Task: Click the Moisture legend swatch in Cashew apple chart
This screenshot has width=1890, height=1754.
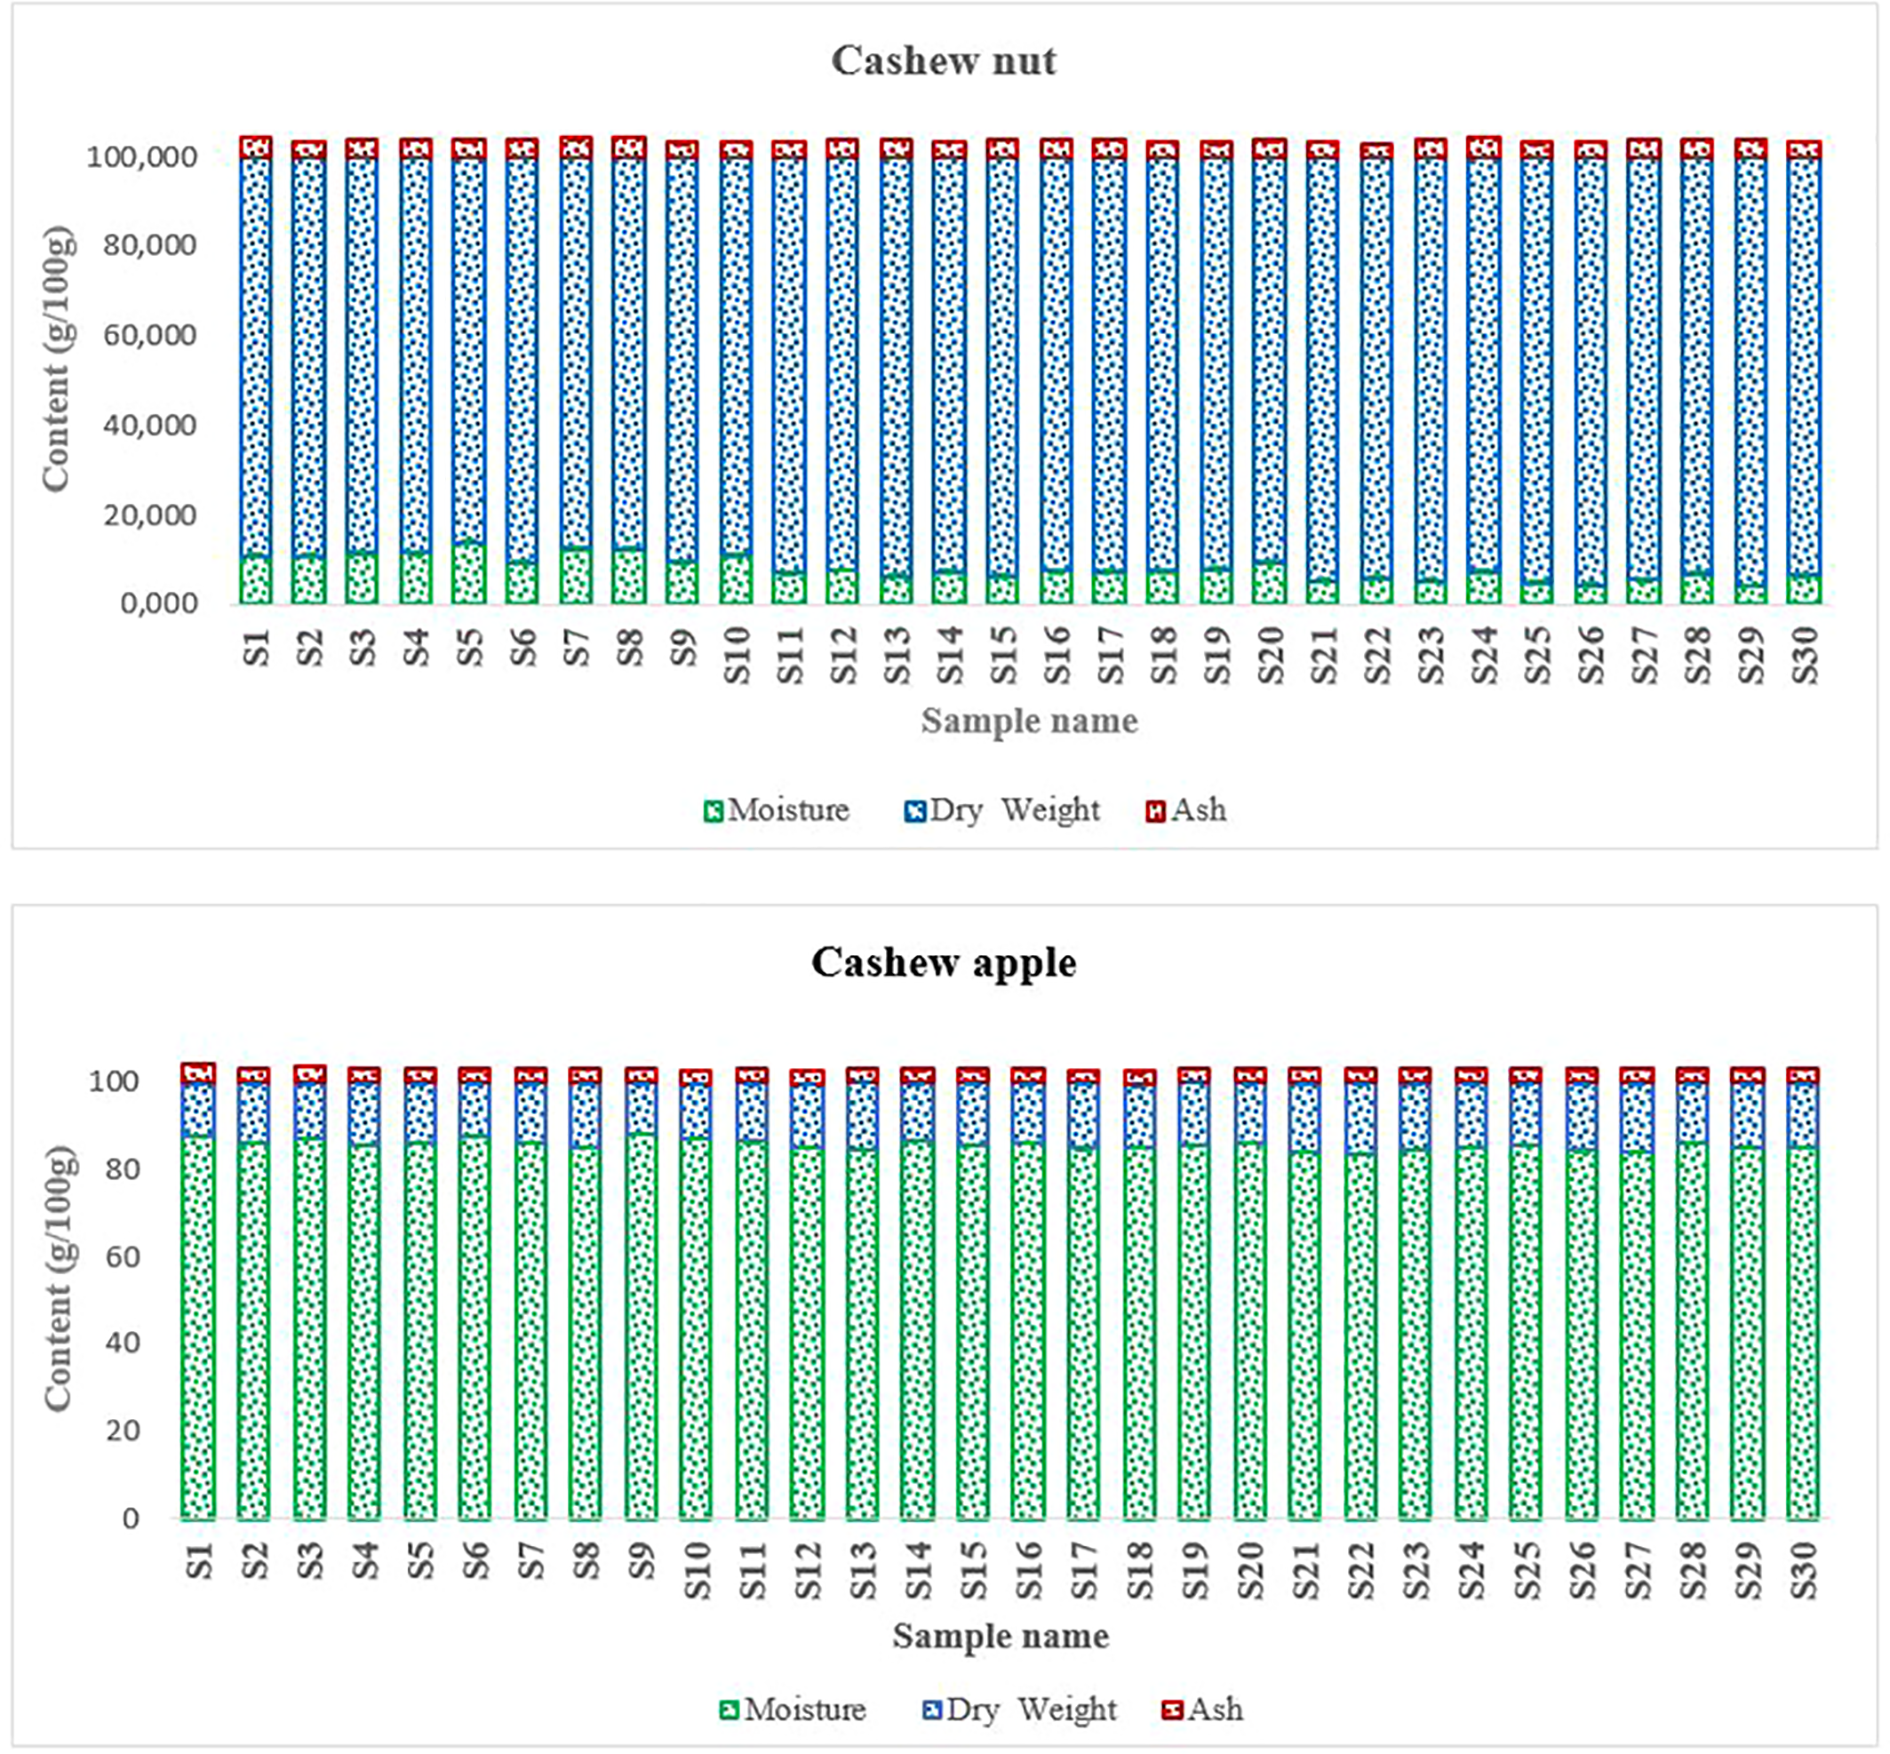Action: [729, 1710]
